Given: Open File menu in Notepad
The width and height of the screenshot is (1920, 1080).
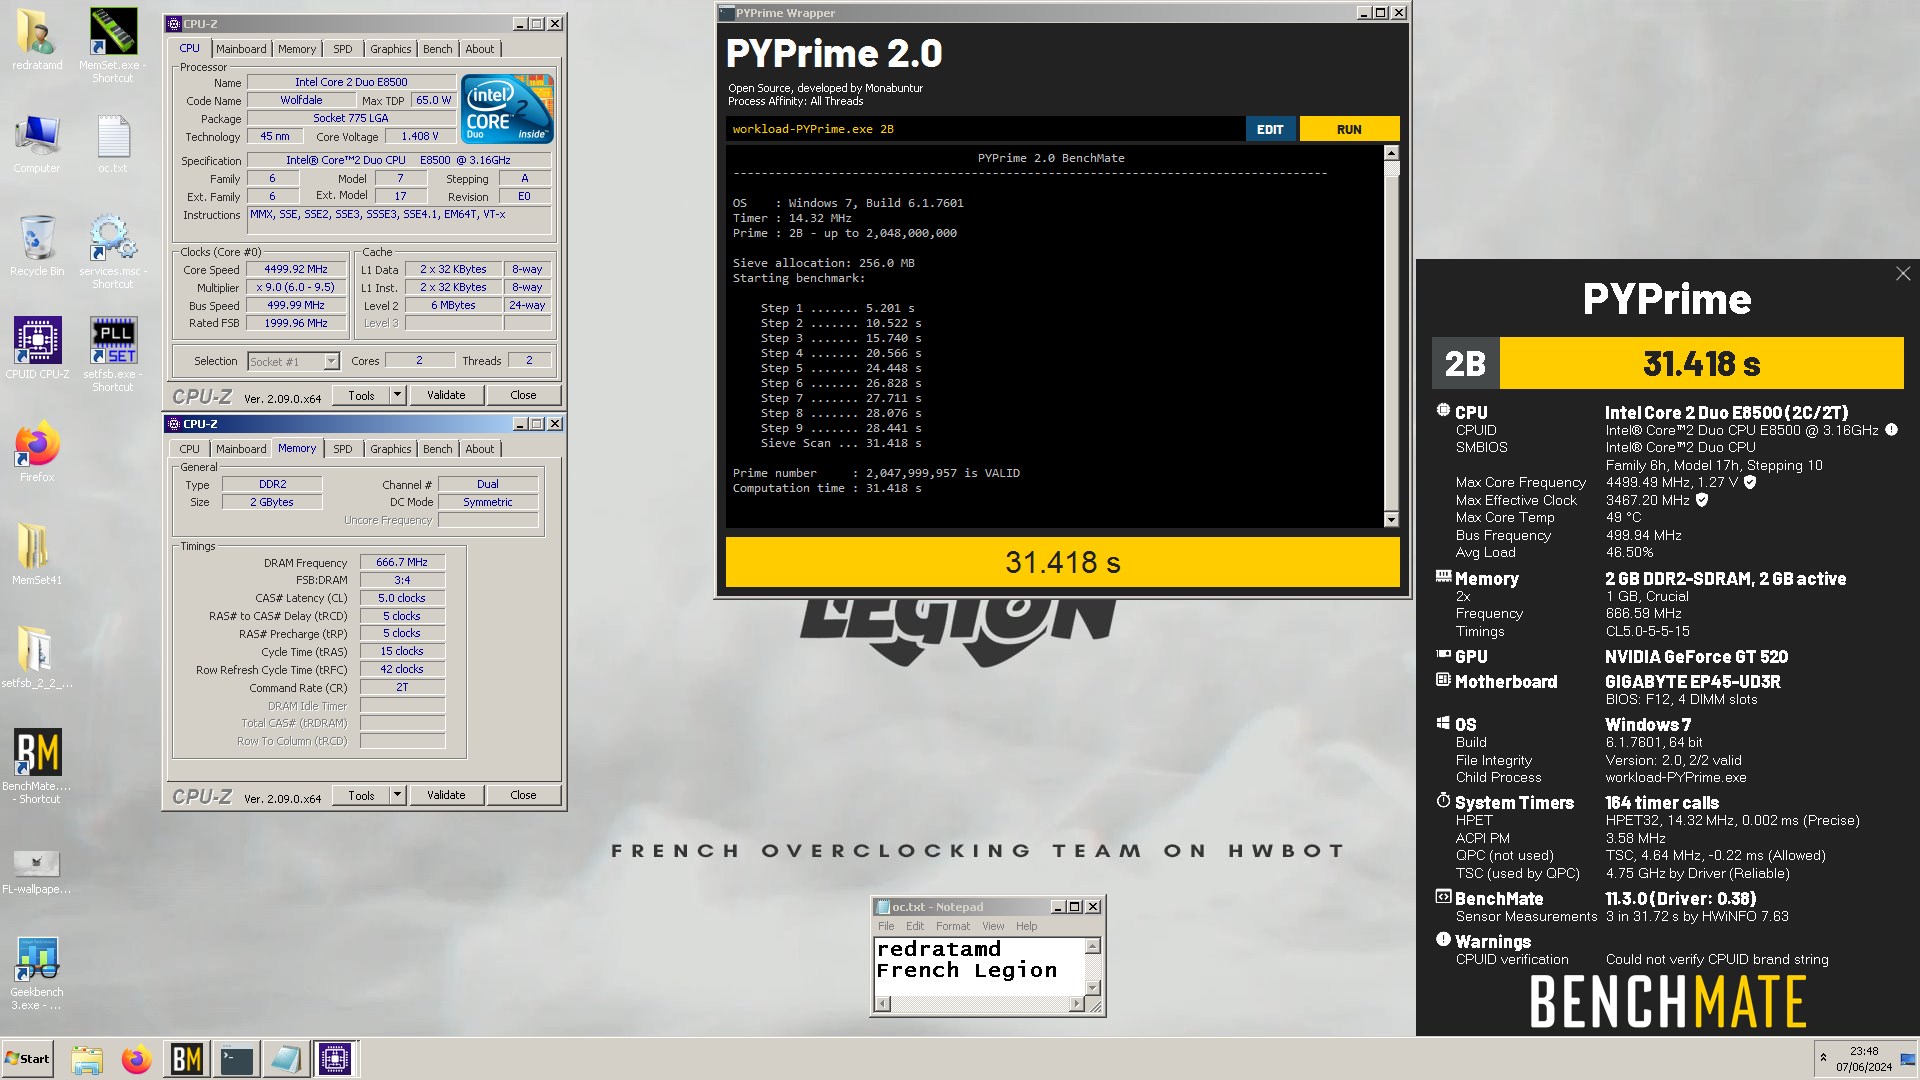Looking at the screenshot, I should pyautogui.click(x=886, y=926).
